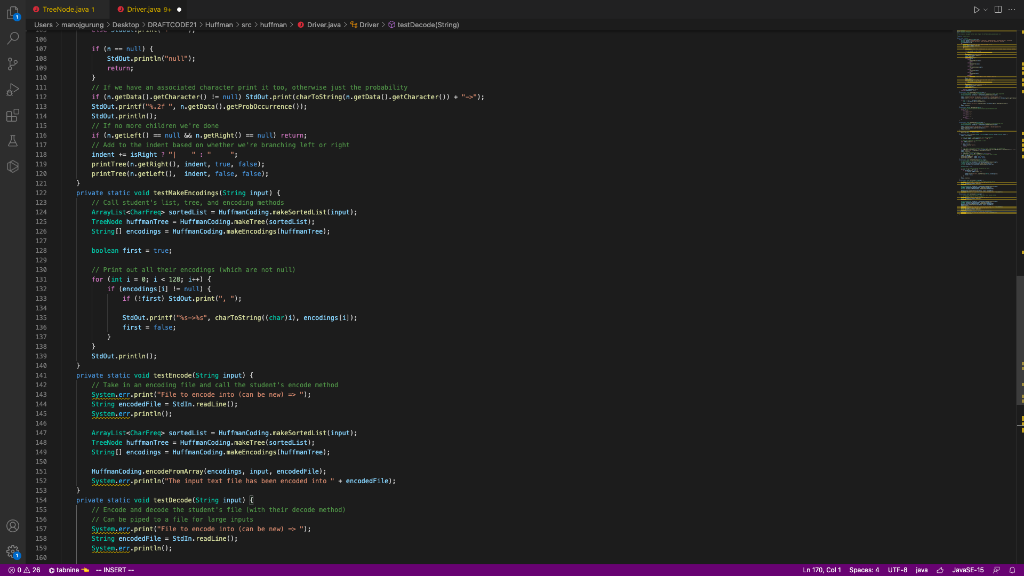Select the java language mode indicator
The width and height of the screenshot is (1024, 576).
[x=921, y=570]
